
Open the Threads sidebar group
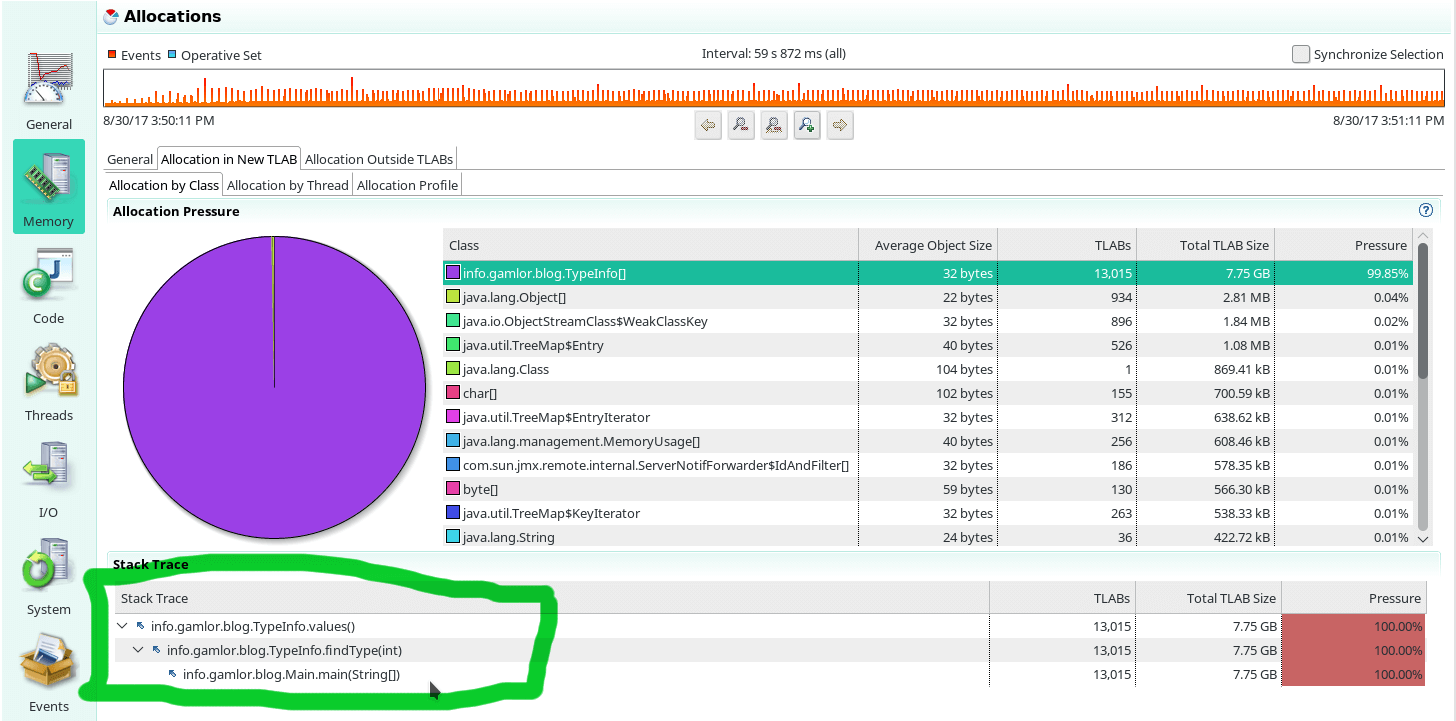[48, 382]
